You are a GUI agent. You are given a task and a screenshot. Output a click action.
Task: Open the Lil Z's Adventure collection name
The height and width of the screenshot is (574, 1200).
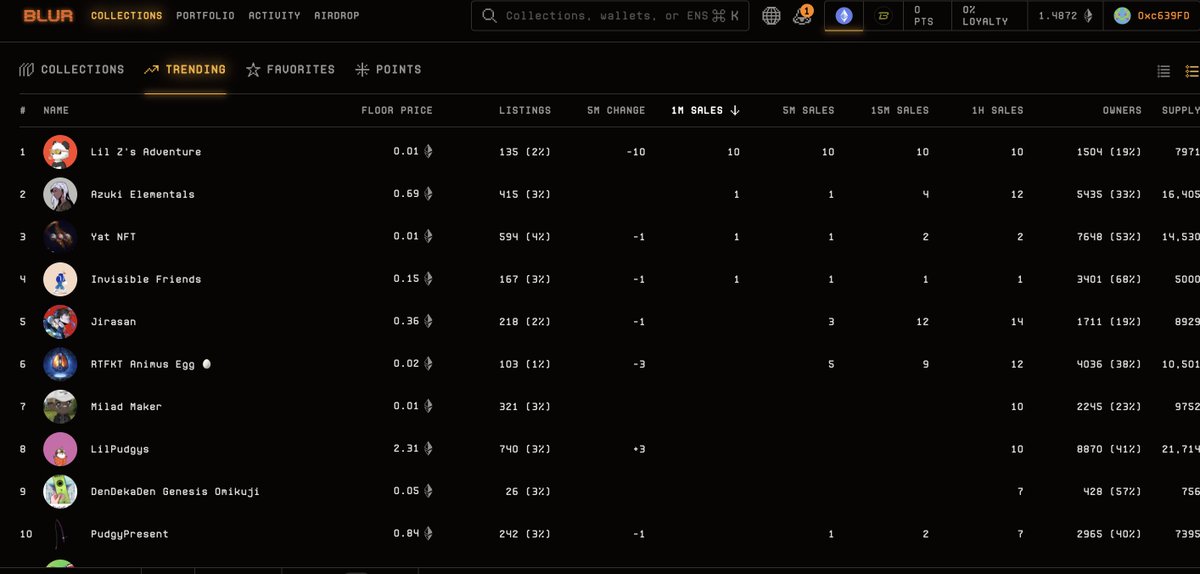coord(146,152)
